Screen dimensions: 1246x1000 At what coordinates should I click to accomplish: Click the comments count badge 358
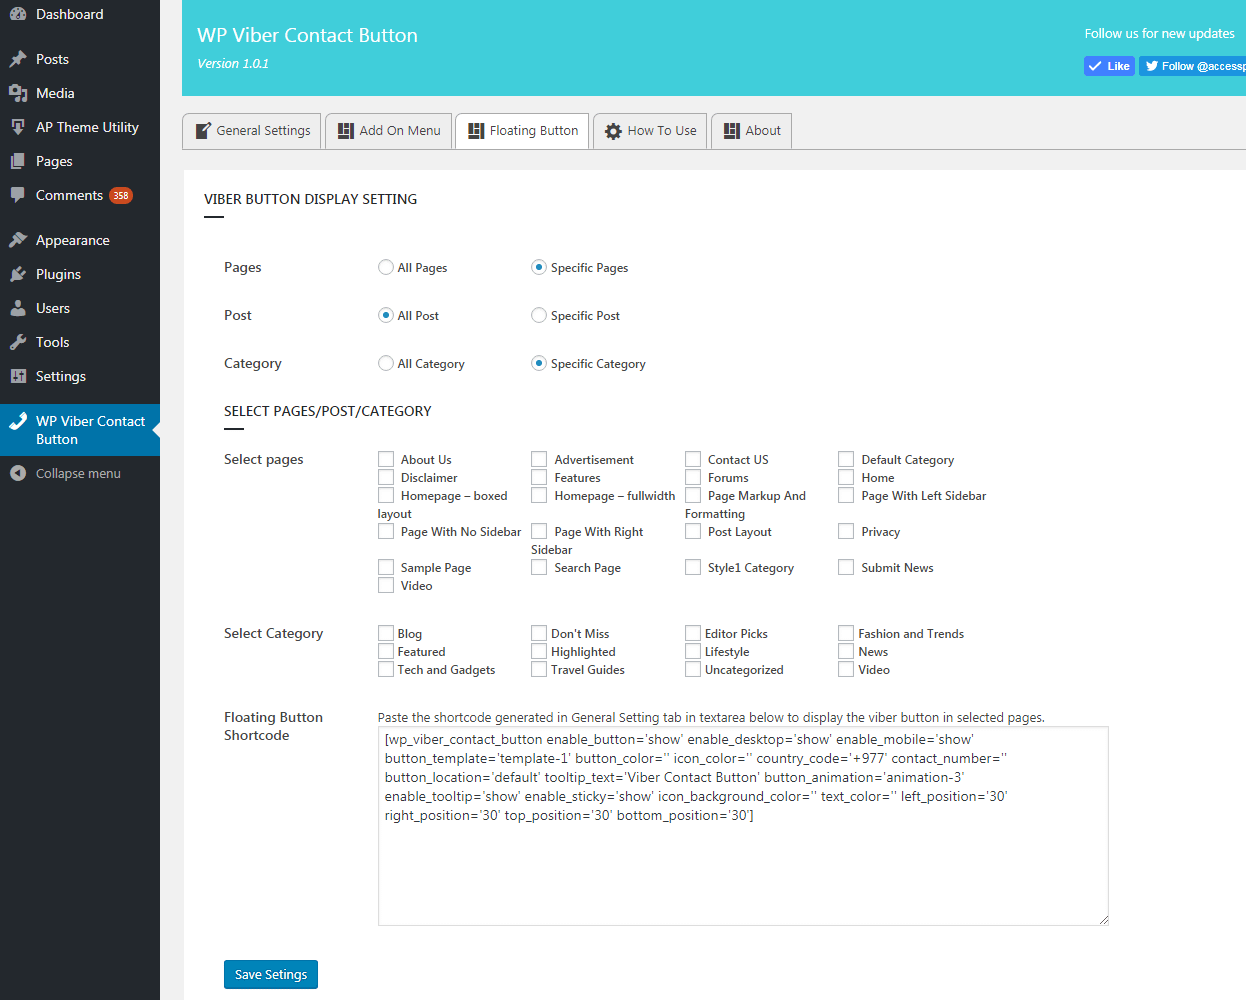pos(121,196)
